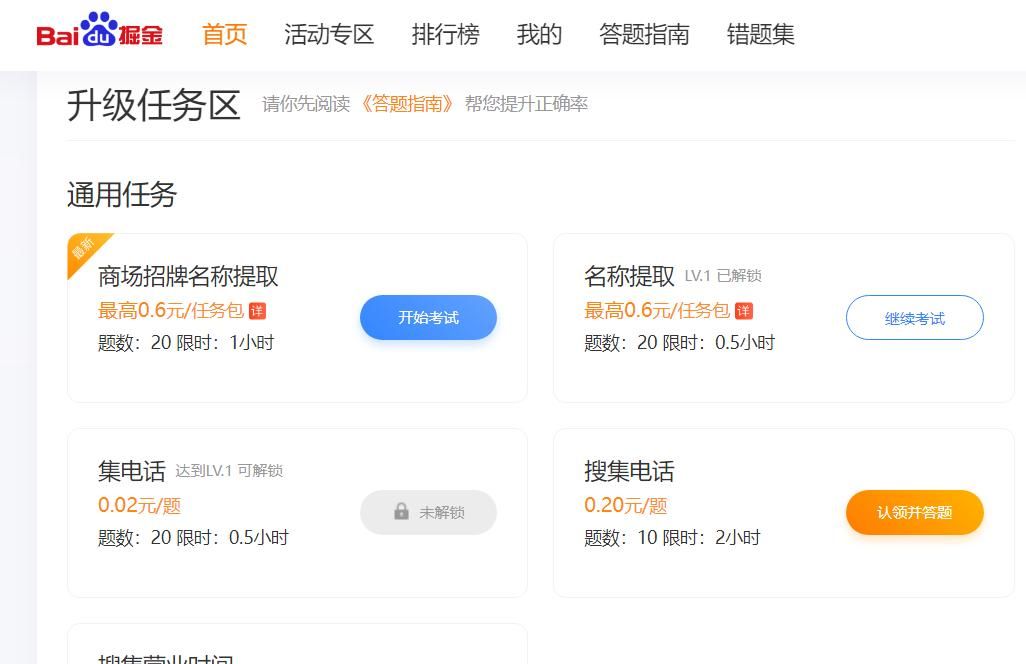Go to the 我的 section
This screenshot has width=1026, height=664.
539,35
